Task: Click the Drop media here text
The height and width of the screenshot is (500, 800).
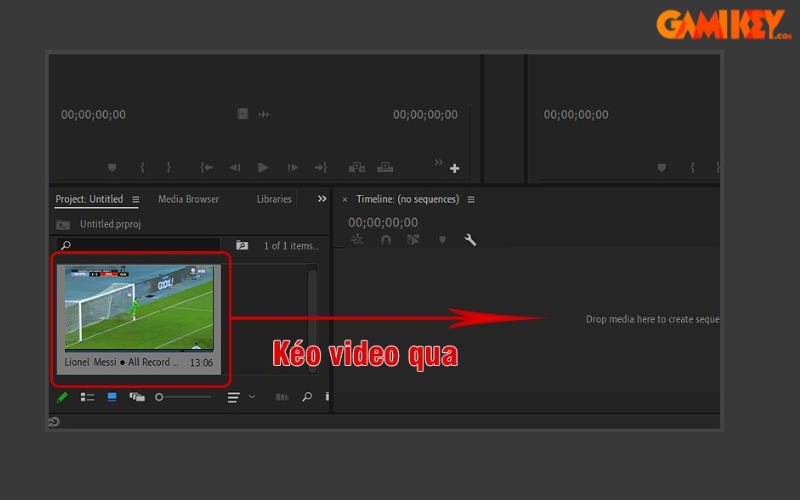Action: pyautogui.click(x=653, y=319)
